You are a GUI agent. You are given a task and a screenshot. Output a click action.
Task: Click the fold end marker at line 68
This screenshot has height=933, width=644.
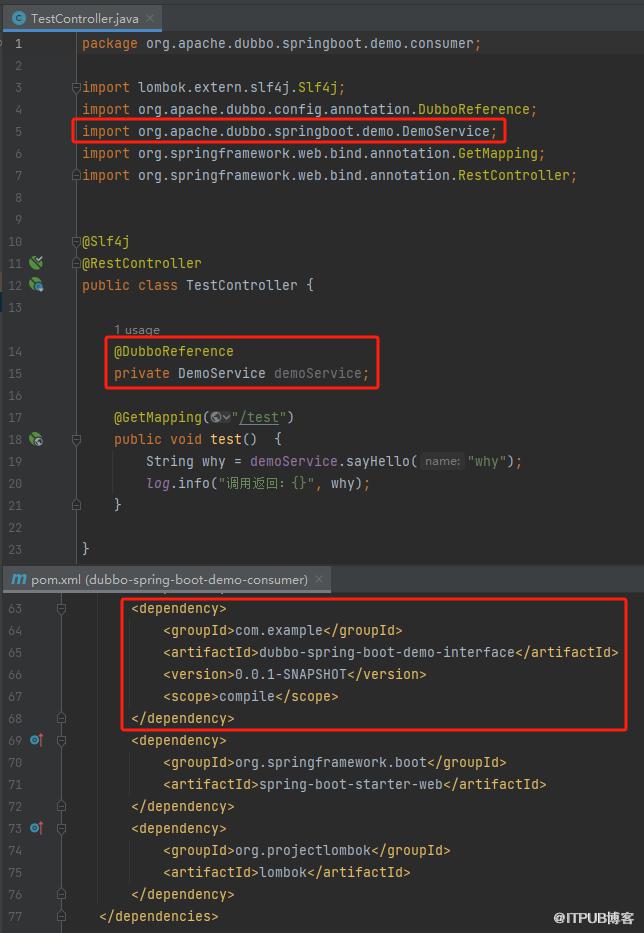coord(61,719)
